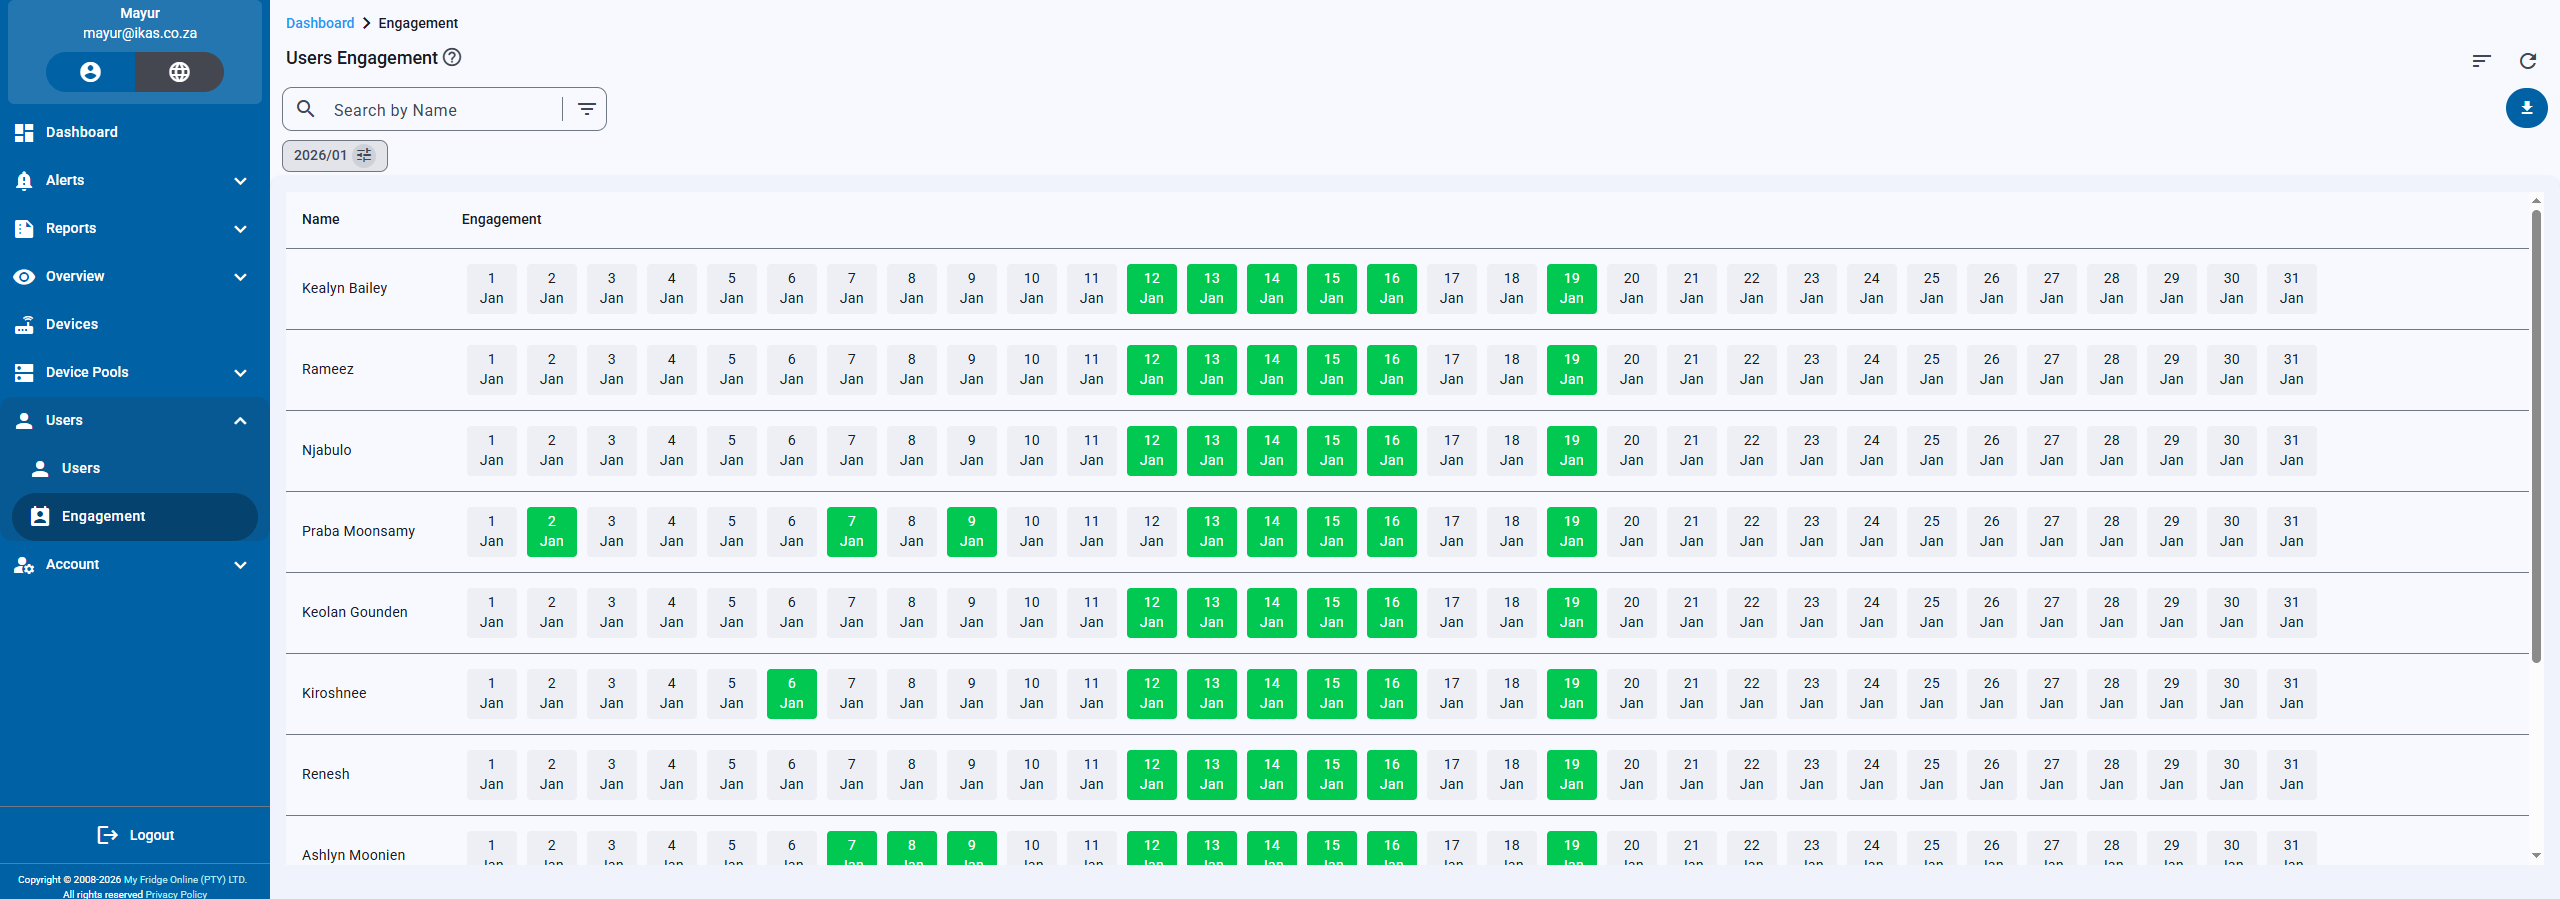Viewport: 2560px width, 899px height.
Task: Open the Privacy Policy link
Action: (x=176, y=894)
